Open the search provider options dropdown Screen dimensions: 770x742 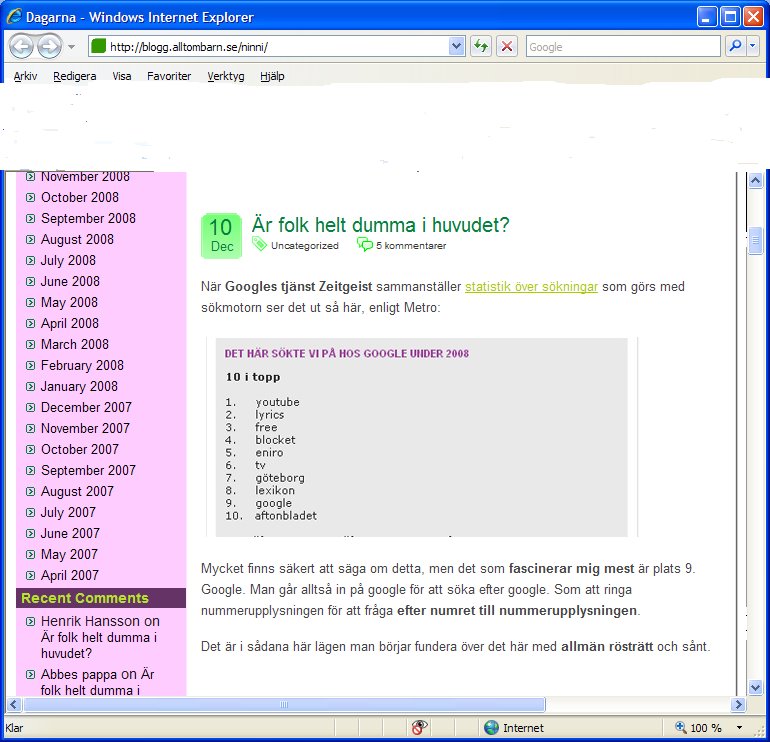[x=753, y=46]
